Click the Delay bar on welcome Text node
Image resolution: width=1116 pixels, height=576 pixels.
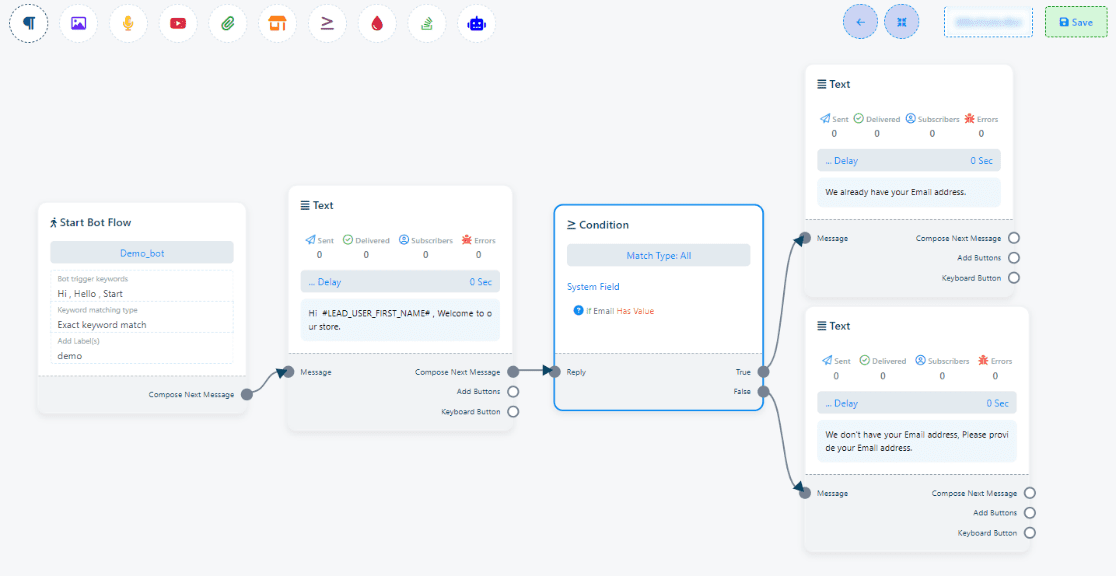pos(400,282)
